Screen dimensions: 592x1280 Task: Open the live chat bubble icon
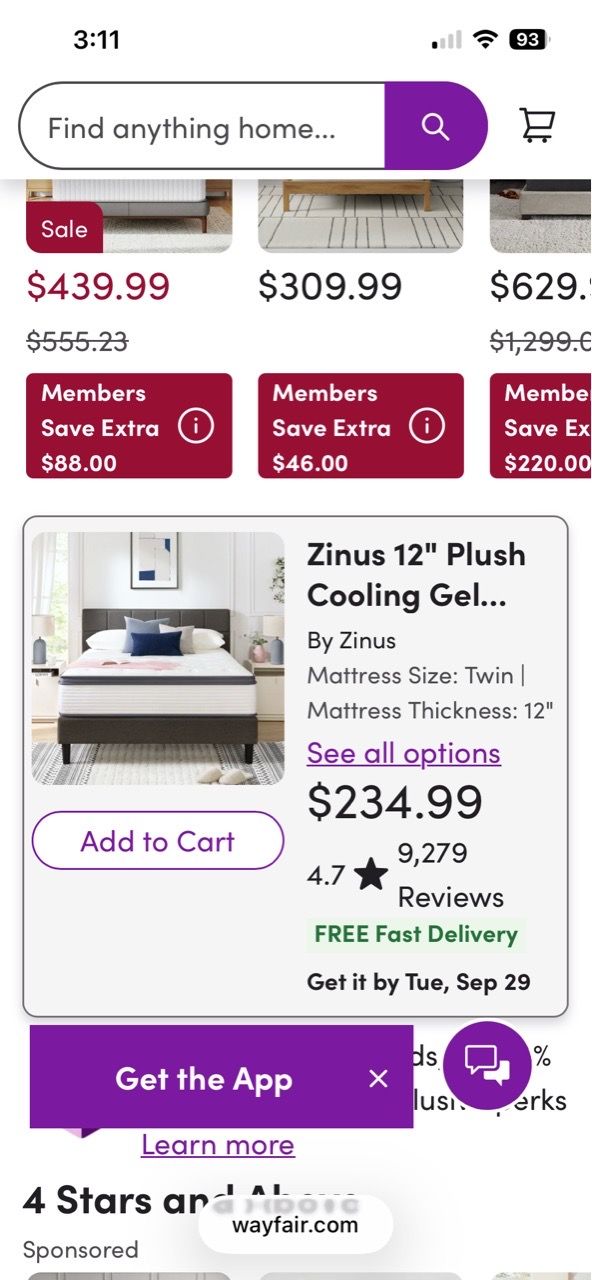(487, 1065)
